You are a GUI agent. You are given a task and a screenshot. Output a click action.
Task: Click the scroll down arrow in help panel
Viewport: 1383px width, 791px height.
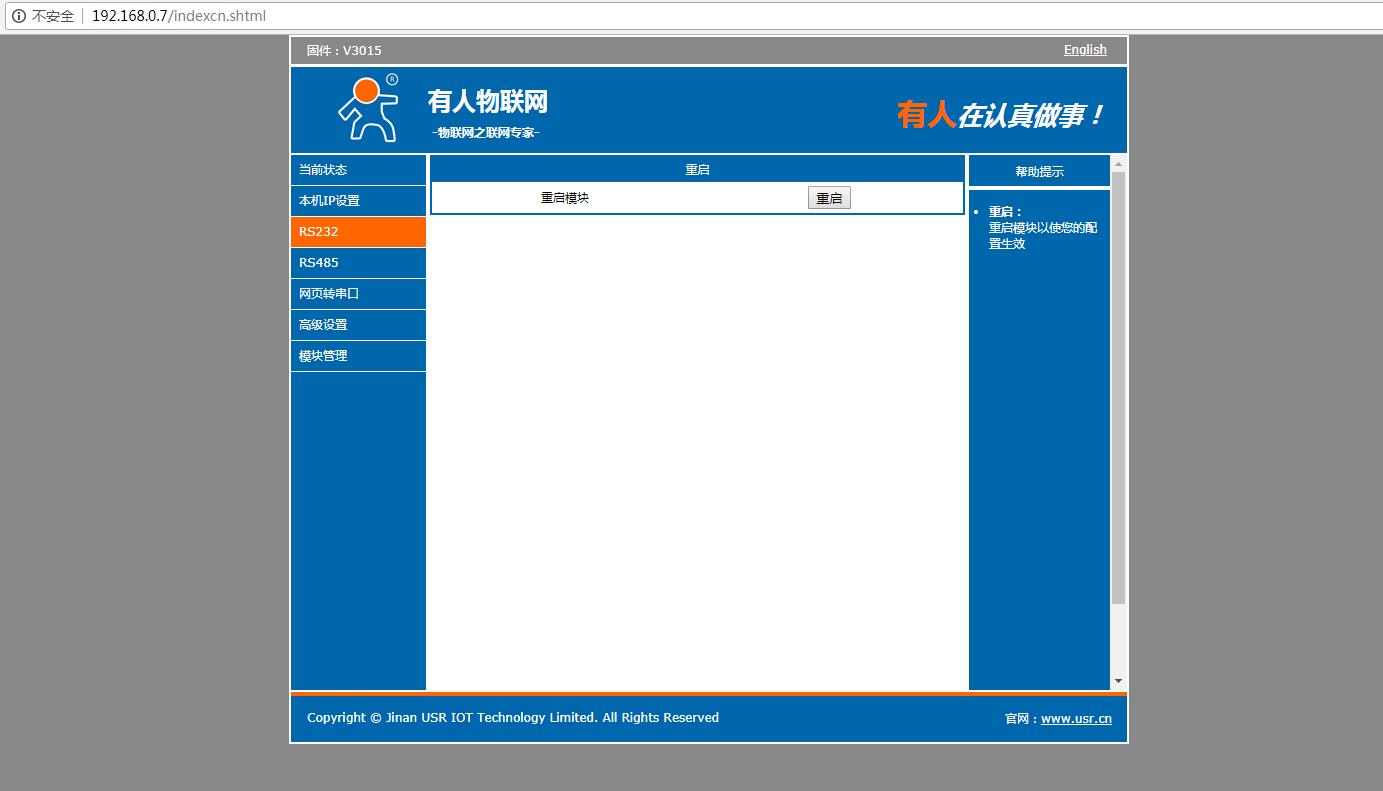coord(1118,681)
